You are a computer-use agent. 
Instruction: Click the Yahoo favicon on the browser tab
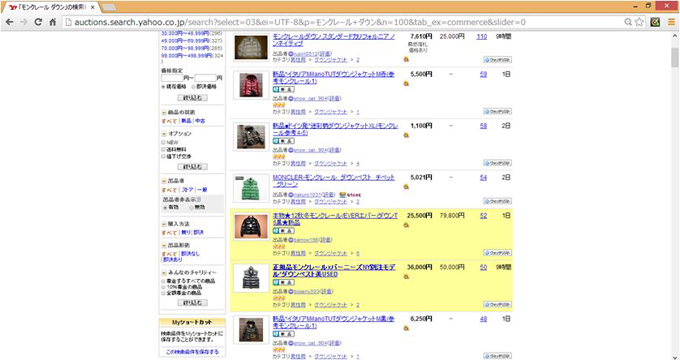click(x=12, y=7)
